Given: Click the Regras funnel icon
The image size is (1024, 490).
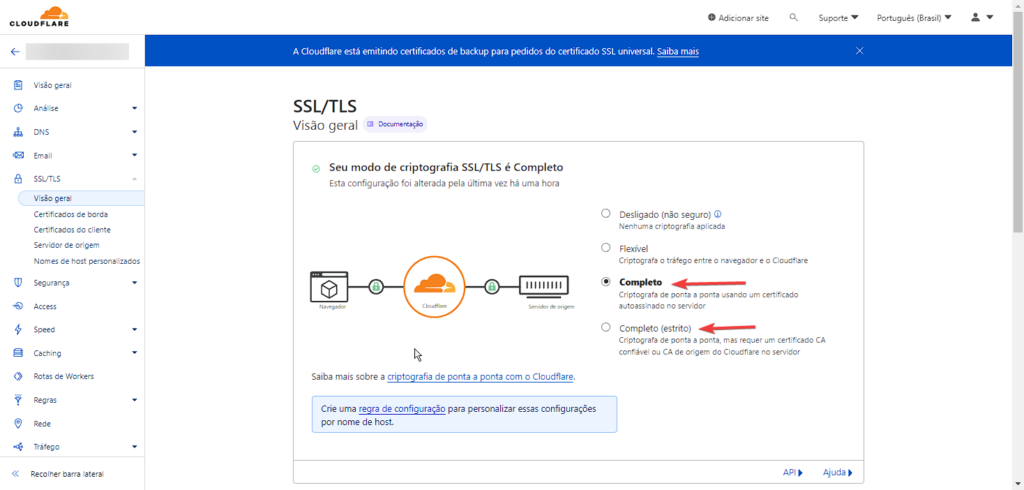Looking at the screenshot, I should tap(18, 400).
